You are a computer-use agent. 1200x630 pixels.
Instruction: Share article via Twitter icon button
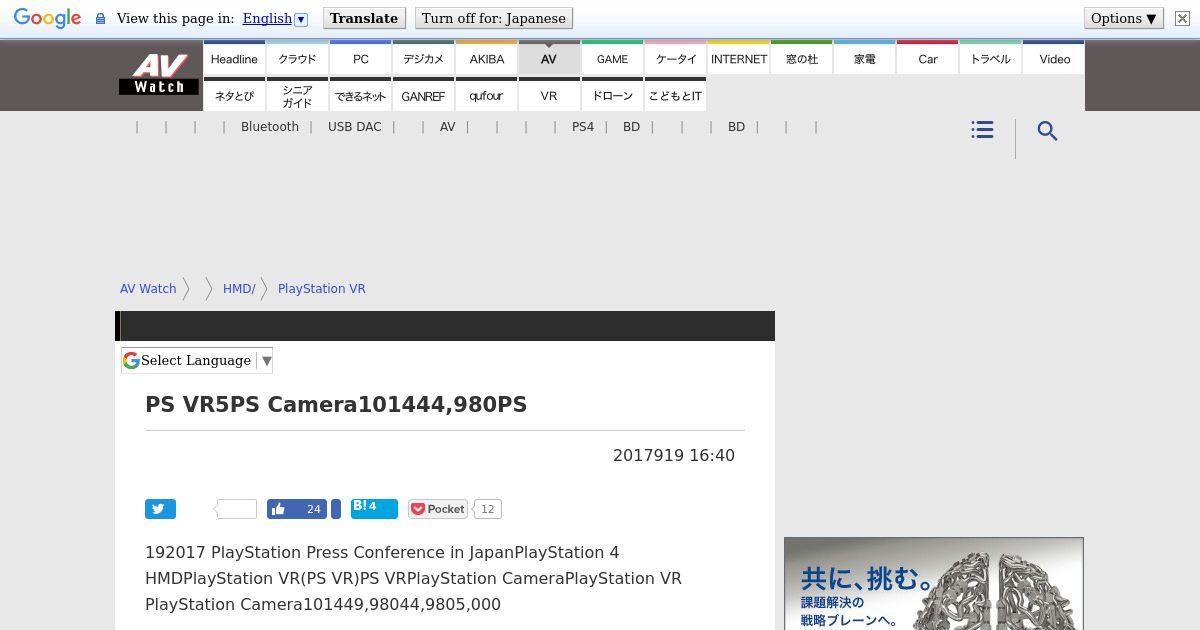[x=160, y=509]
